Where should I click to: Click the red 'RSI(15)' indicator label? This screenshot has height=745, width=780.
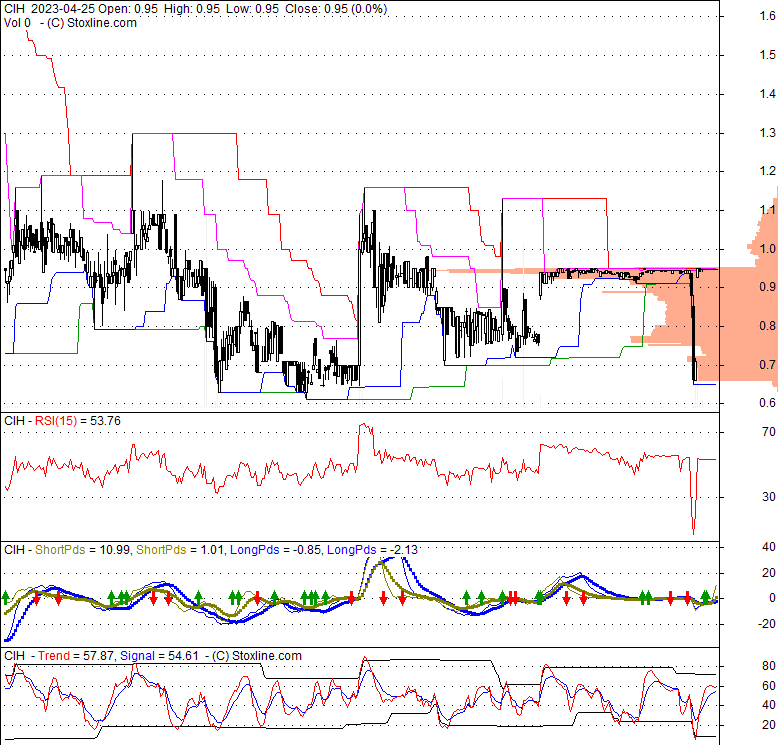[56, 421]
